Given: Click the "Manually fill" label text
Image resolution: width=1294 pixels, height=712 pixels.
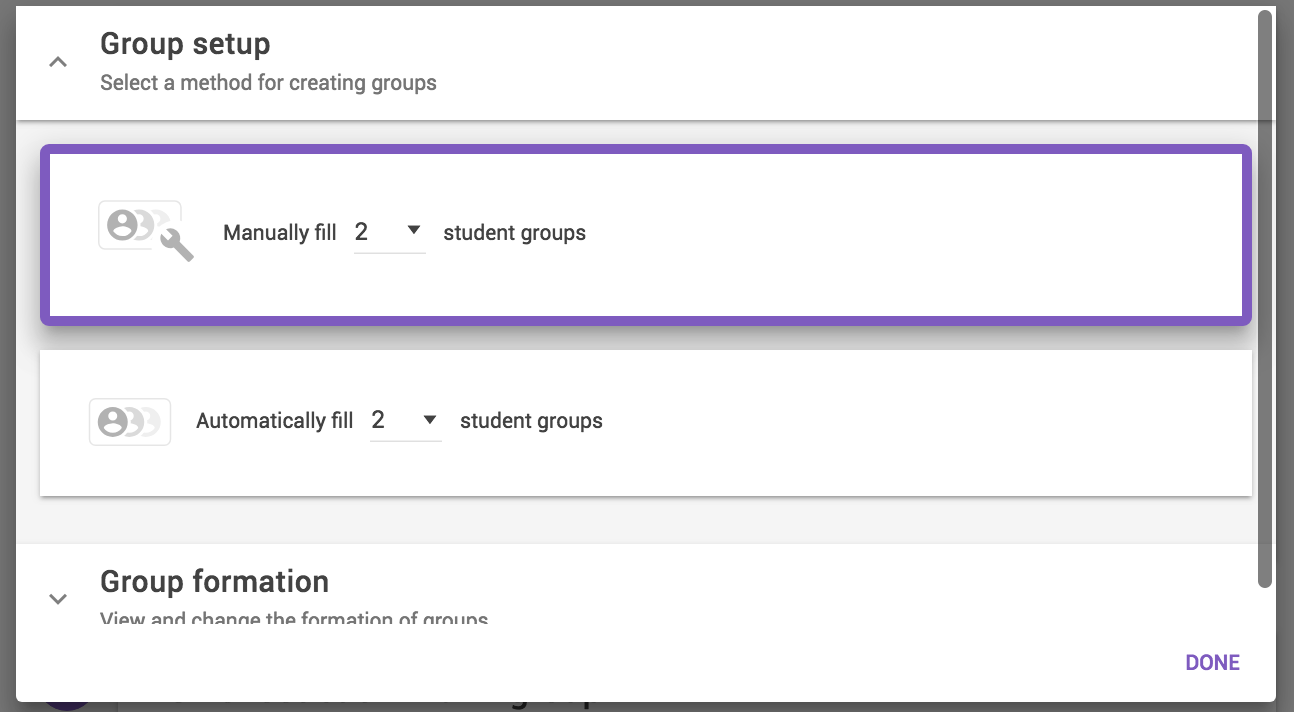Looking at the screenshot, I should pos(280,233).
